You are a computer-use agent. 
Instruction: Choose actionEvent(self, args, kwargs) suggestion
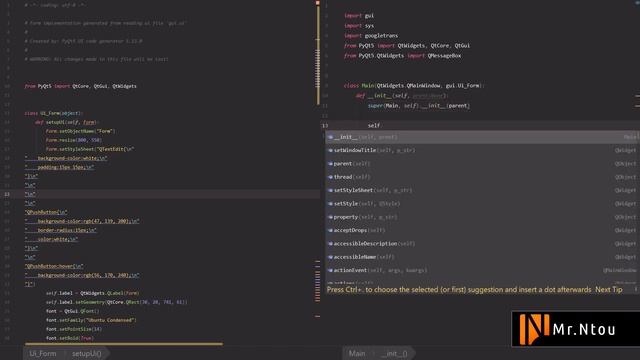(x=482, y=270)
